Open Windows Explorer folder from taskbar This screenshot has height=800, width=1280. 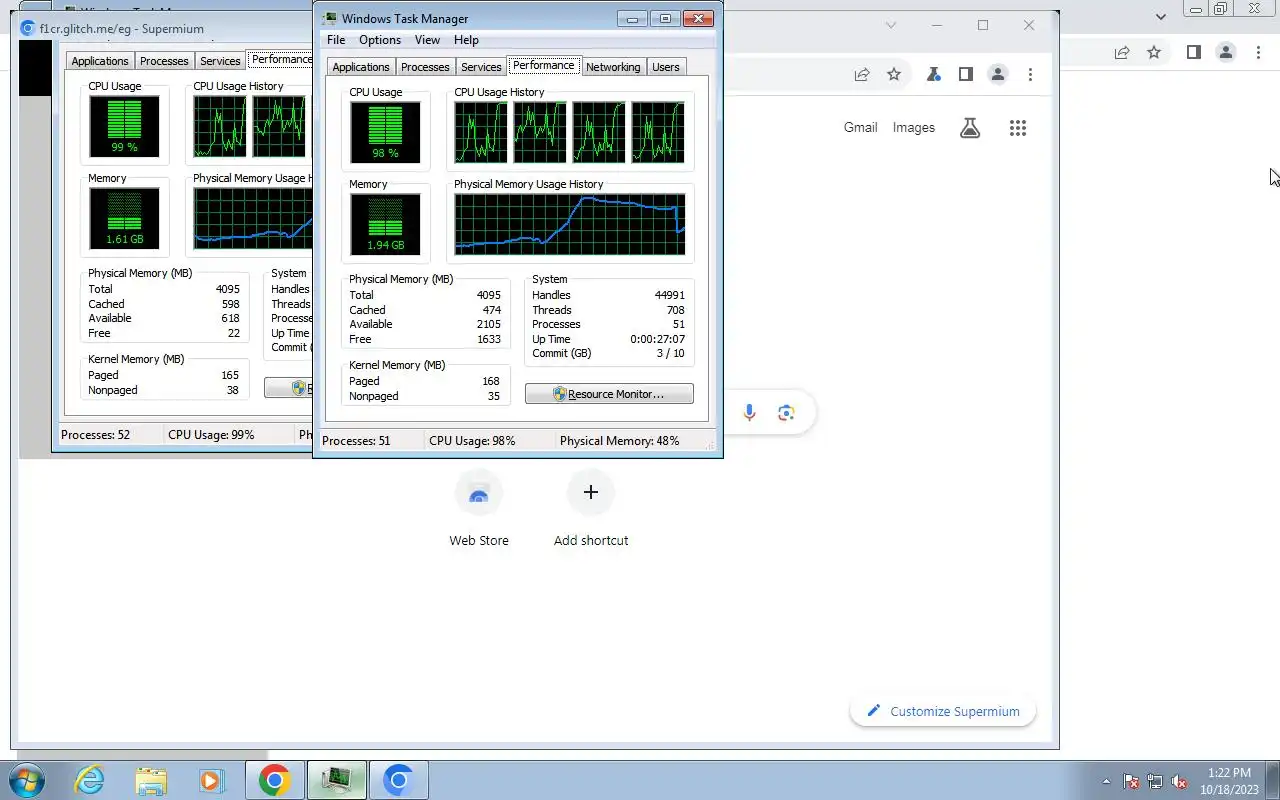coord(150,780)
